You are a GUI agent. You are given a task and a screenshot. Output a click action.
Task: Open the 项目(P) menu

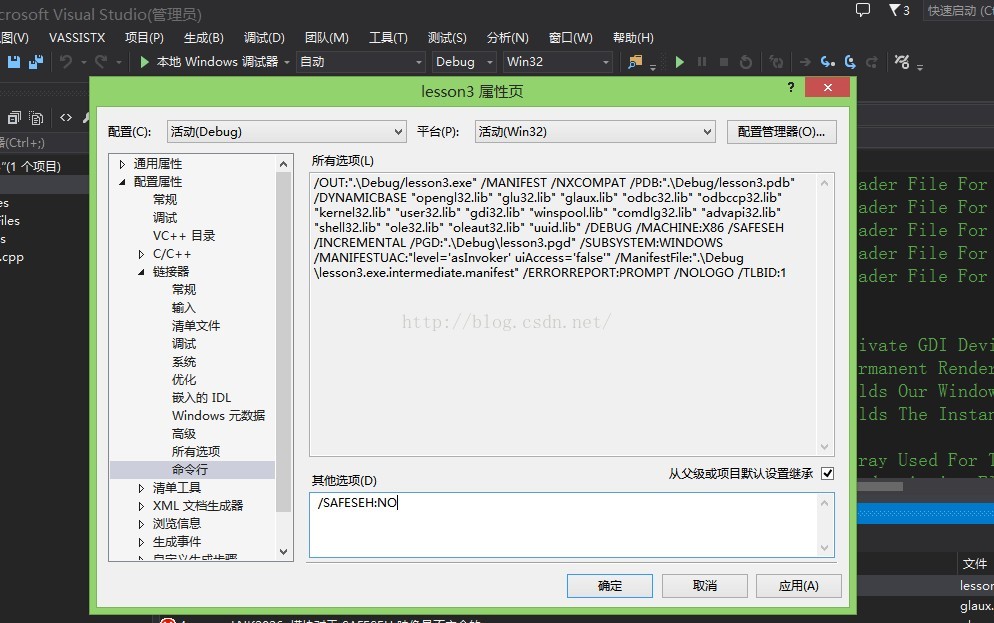144,37
